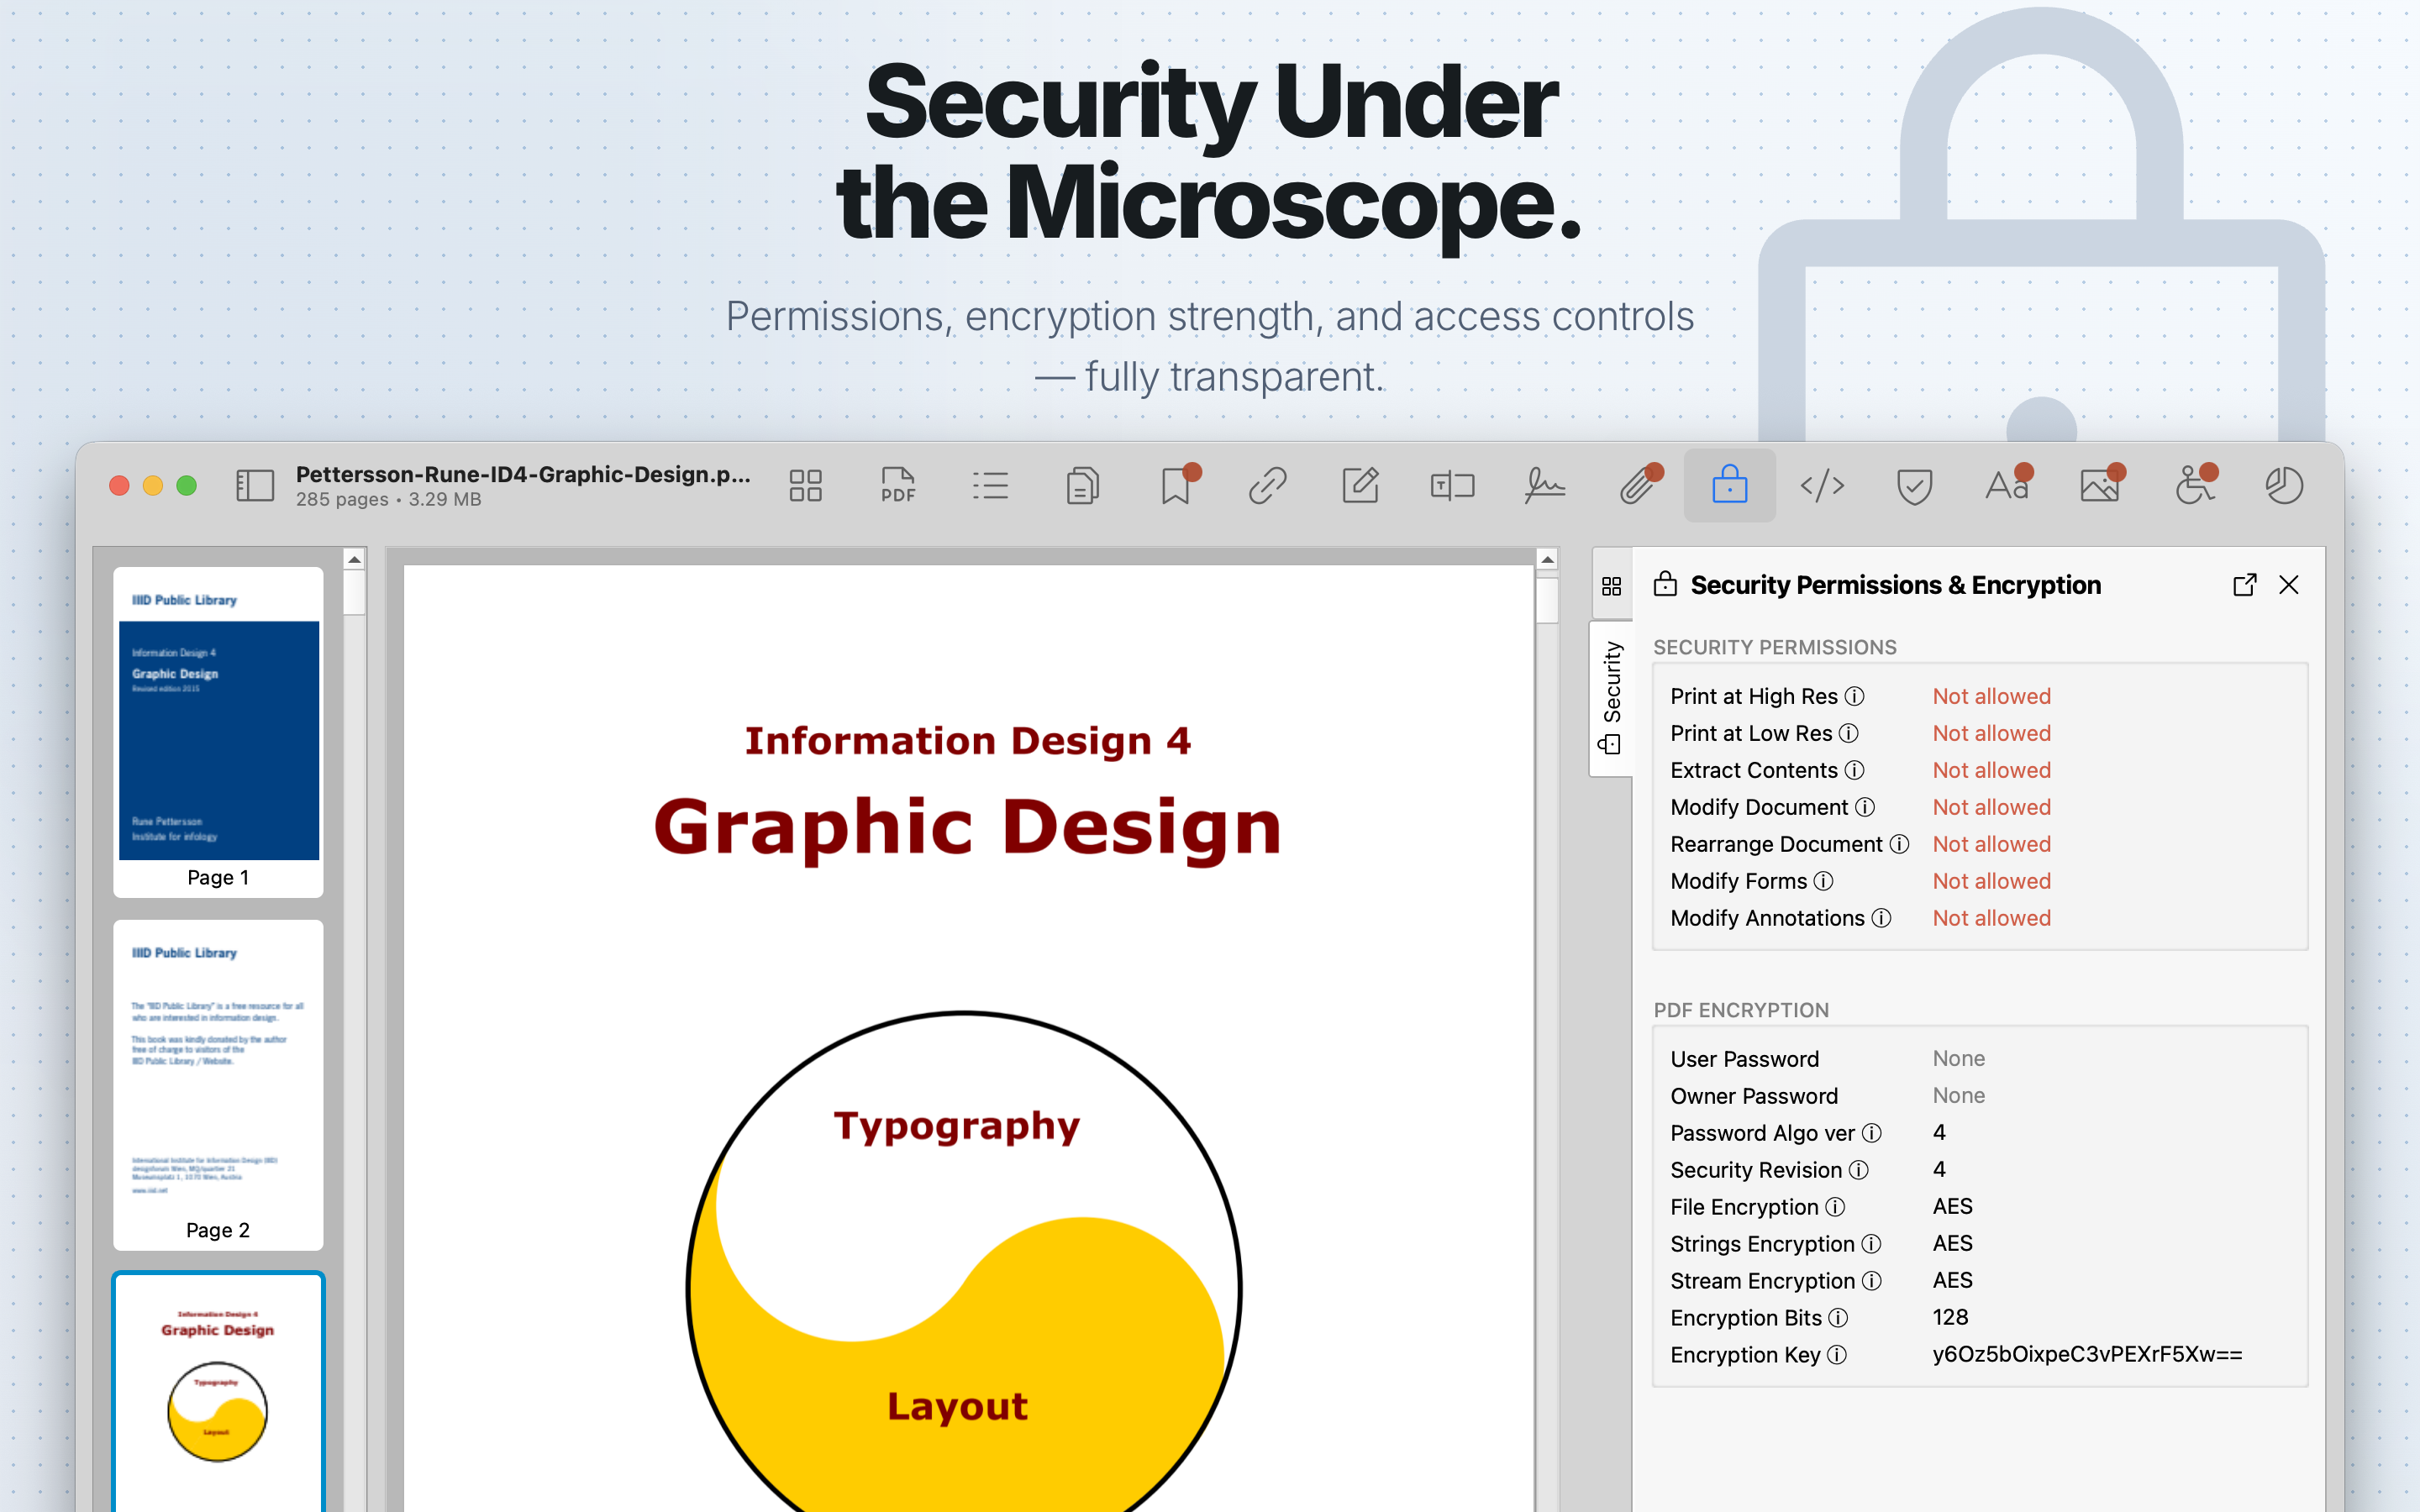Viewport: 2420px width, 1512px height.
Task: Show info for Modify Forms
Action: click(x=1824, y=881)
